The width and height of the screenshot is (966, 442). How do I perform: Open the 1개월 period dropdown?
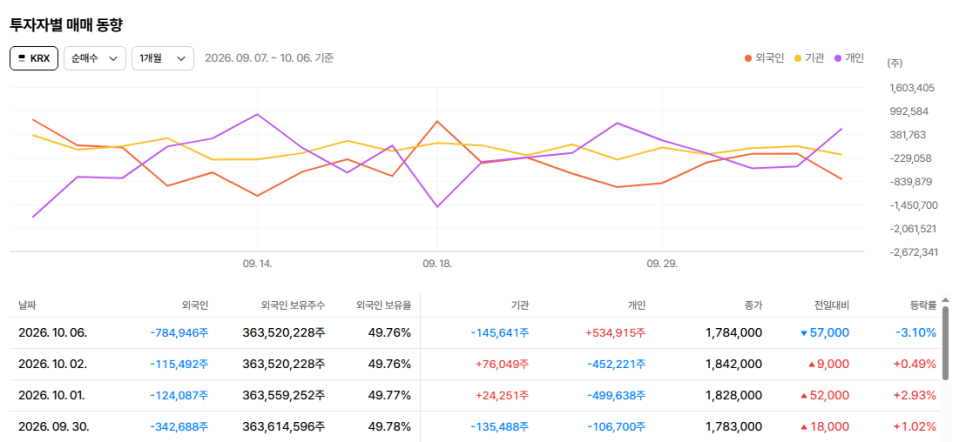(x=163, y=59)
